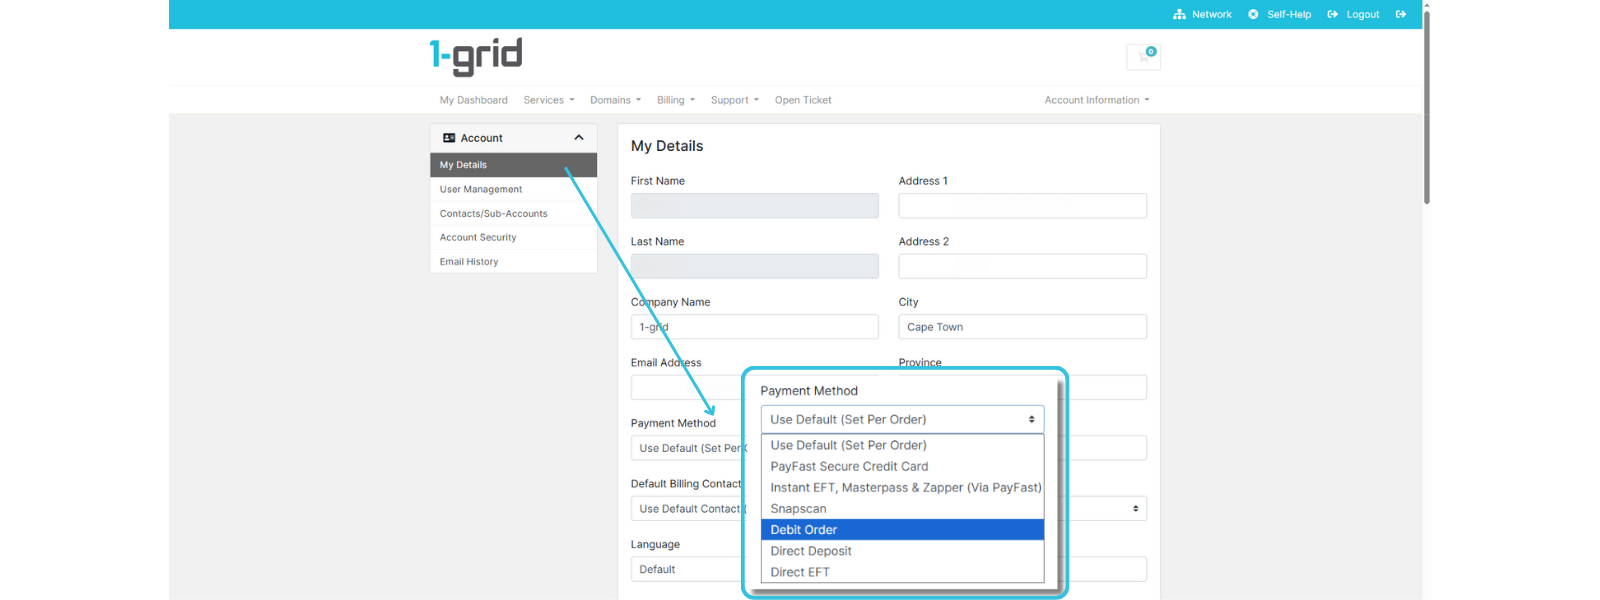This screenshot has width=1600, height=600.
Task: Click the Company Name input field
Action: [x=754, y=327]
